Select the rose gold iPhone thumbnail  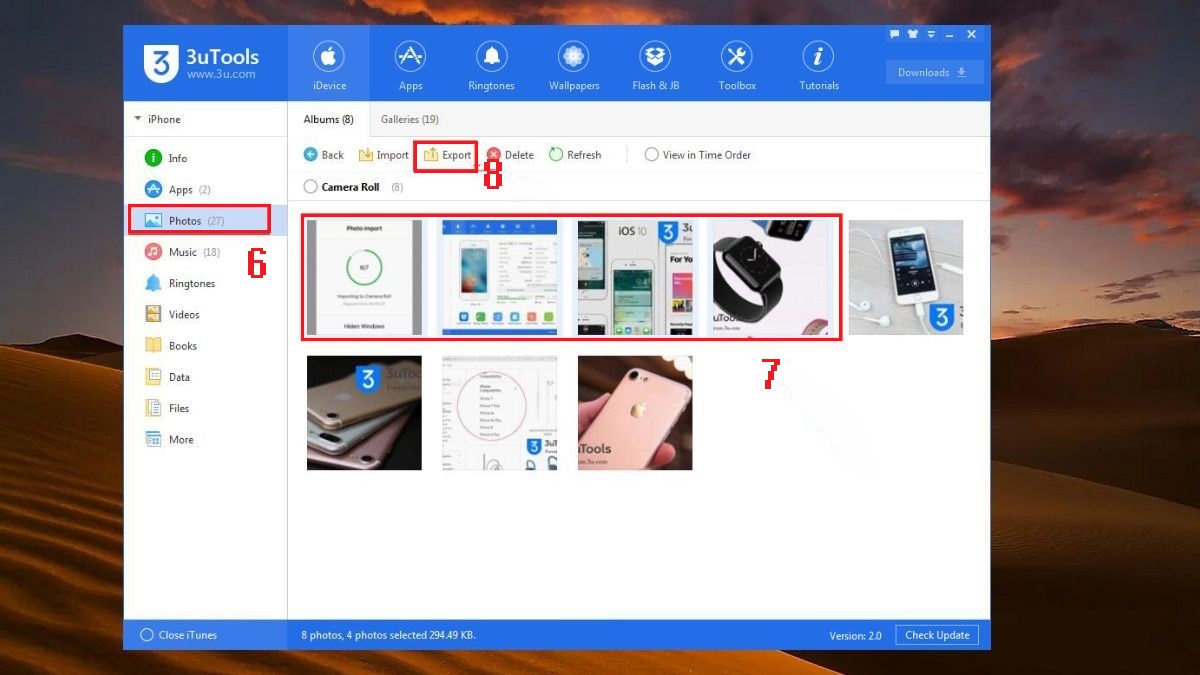coord(635,413)
